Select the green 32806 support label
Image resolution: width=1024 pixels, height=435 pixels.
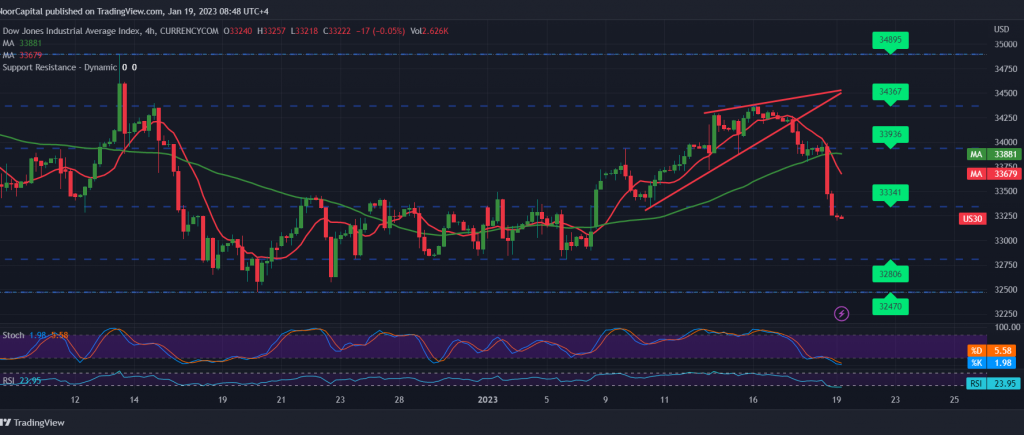pyautogui.click(x=890, y=274)
